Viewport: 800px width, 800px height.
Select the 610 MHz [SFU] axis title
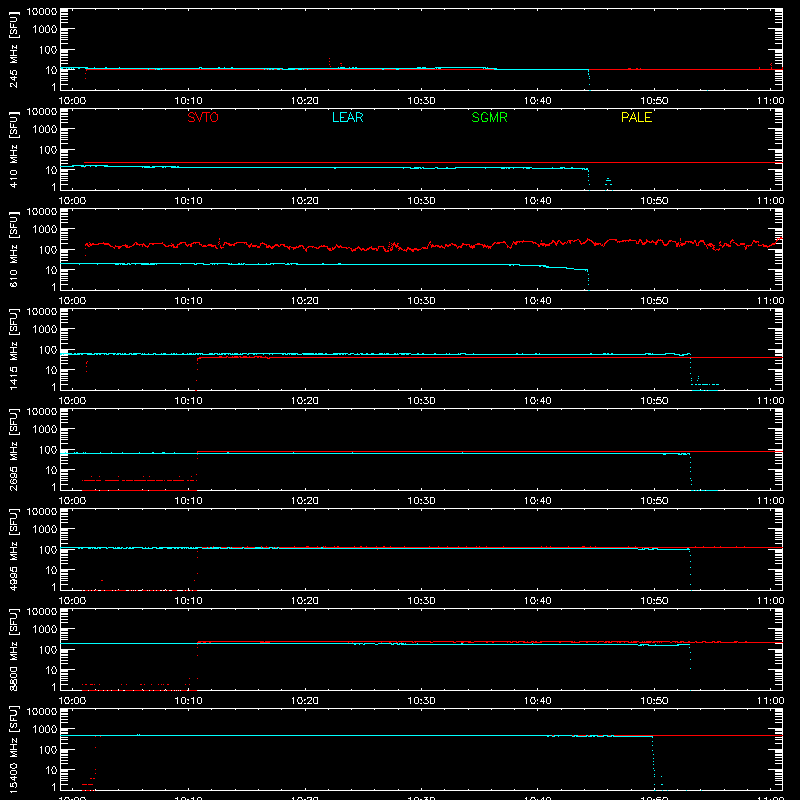click(13, 250)
